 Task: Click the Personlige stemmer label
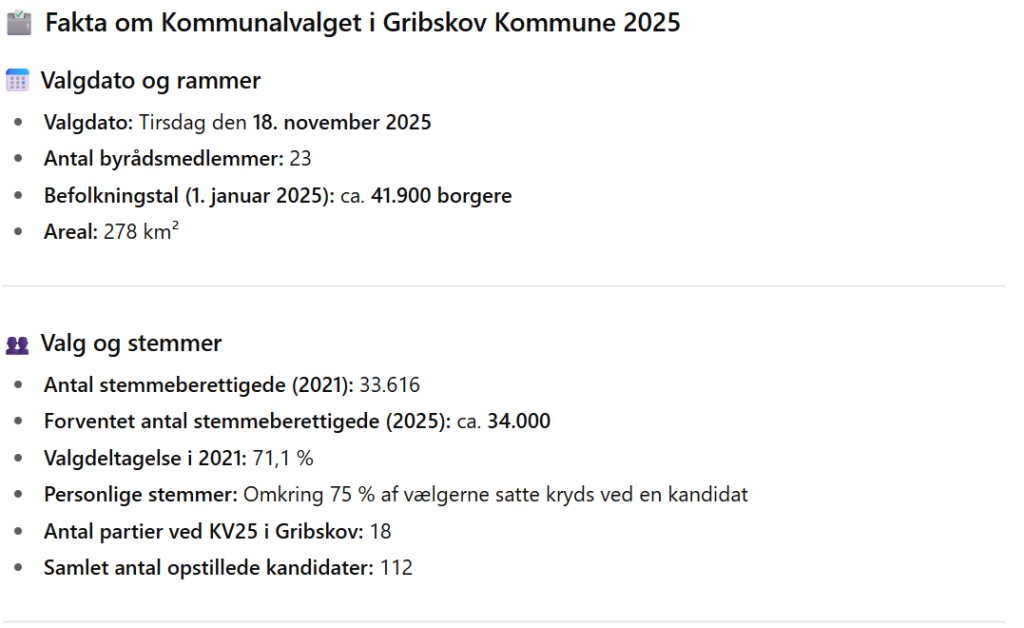[x=139, y=494]
